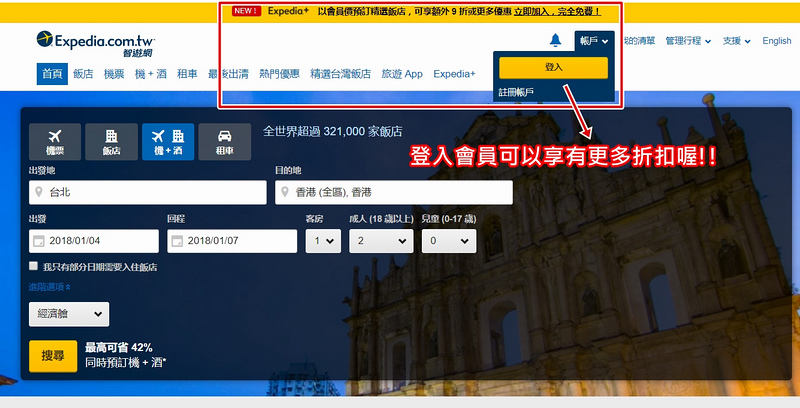The height and width of the screenshot is (408, 800).
Task: Click 回程 date field 2018/01/07
Action: tap(232, 241)
